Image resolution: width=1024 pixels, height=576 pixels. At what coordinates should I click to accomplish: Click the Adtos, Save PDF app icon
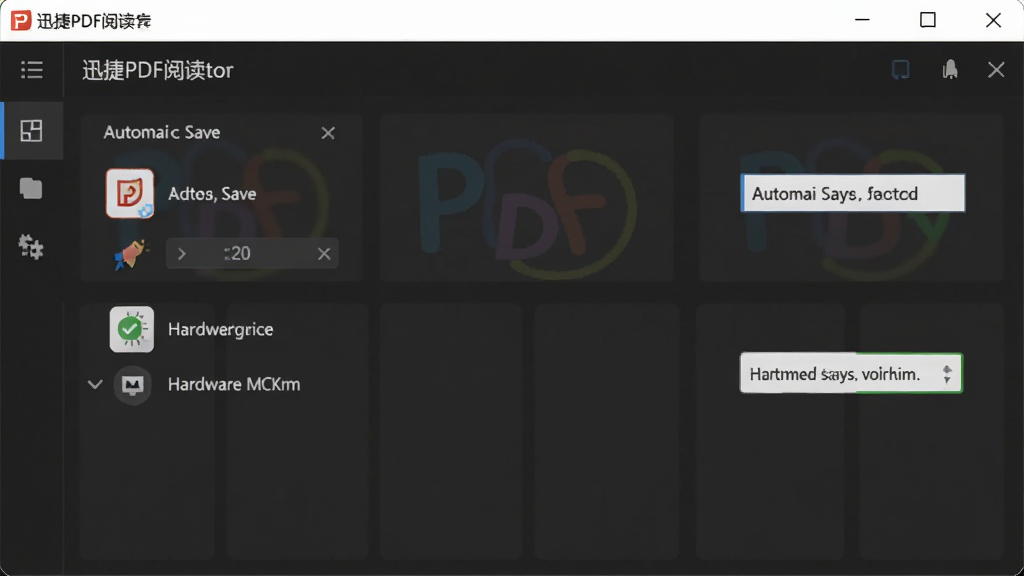(x=130, y=193)
